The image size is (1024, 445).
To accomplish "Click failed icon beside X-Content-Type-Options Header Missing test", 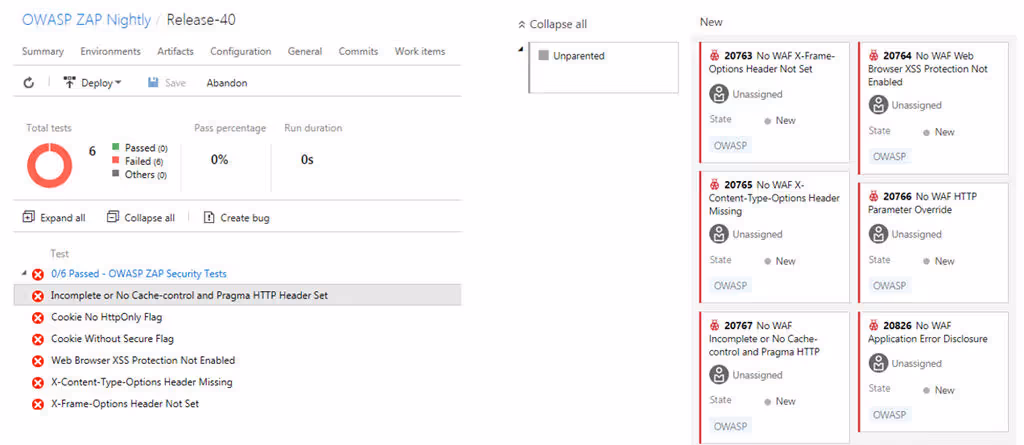I will pos(38,382).
